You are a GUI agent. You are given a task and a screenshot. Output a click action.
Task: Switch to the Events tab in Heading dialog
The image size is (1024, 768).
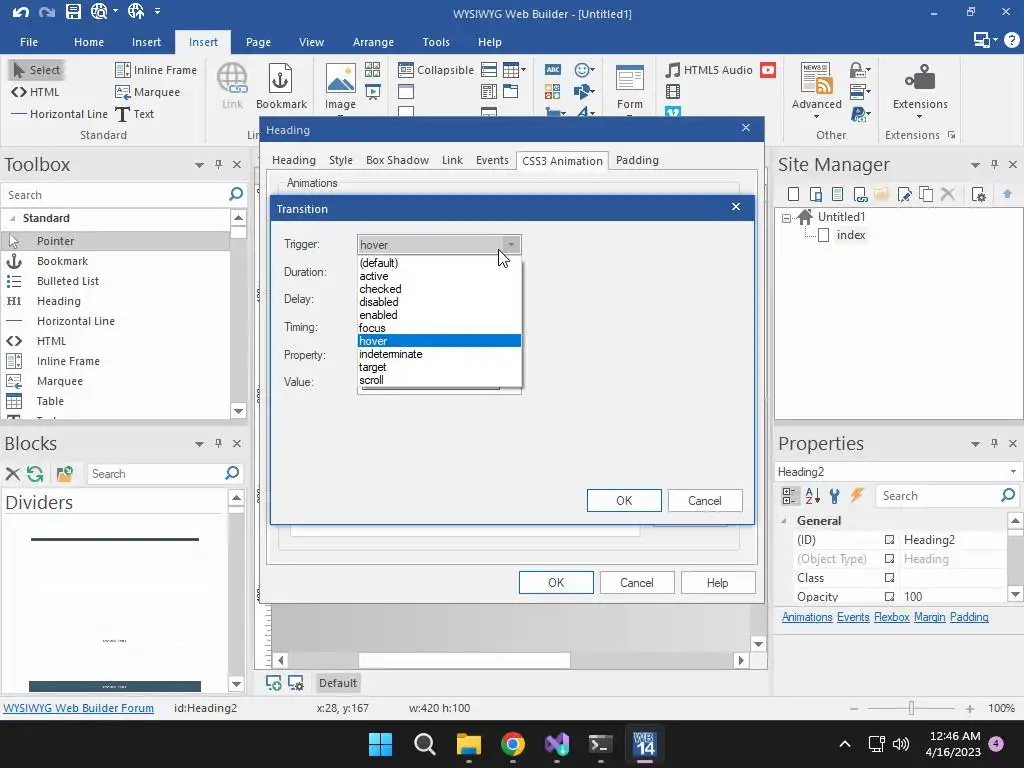(x=492, y=160)
